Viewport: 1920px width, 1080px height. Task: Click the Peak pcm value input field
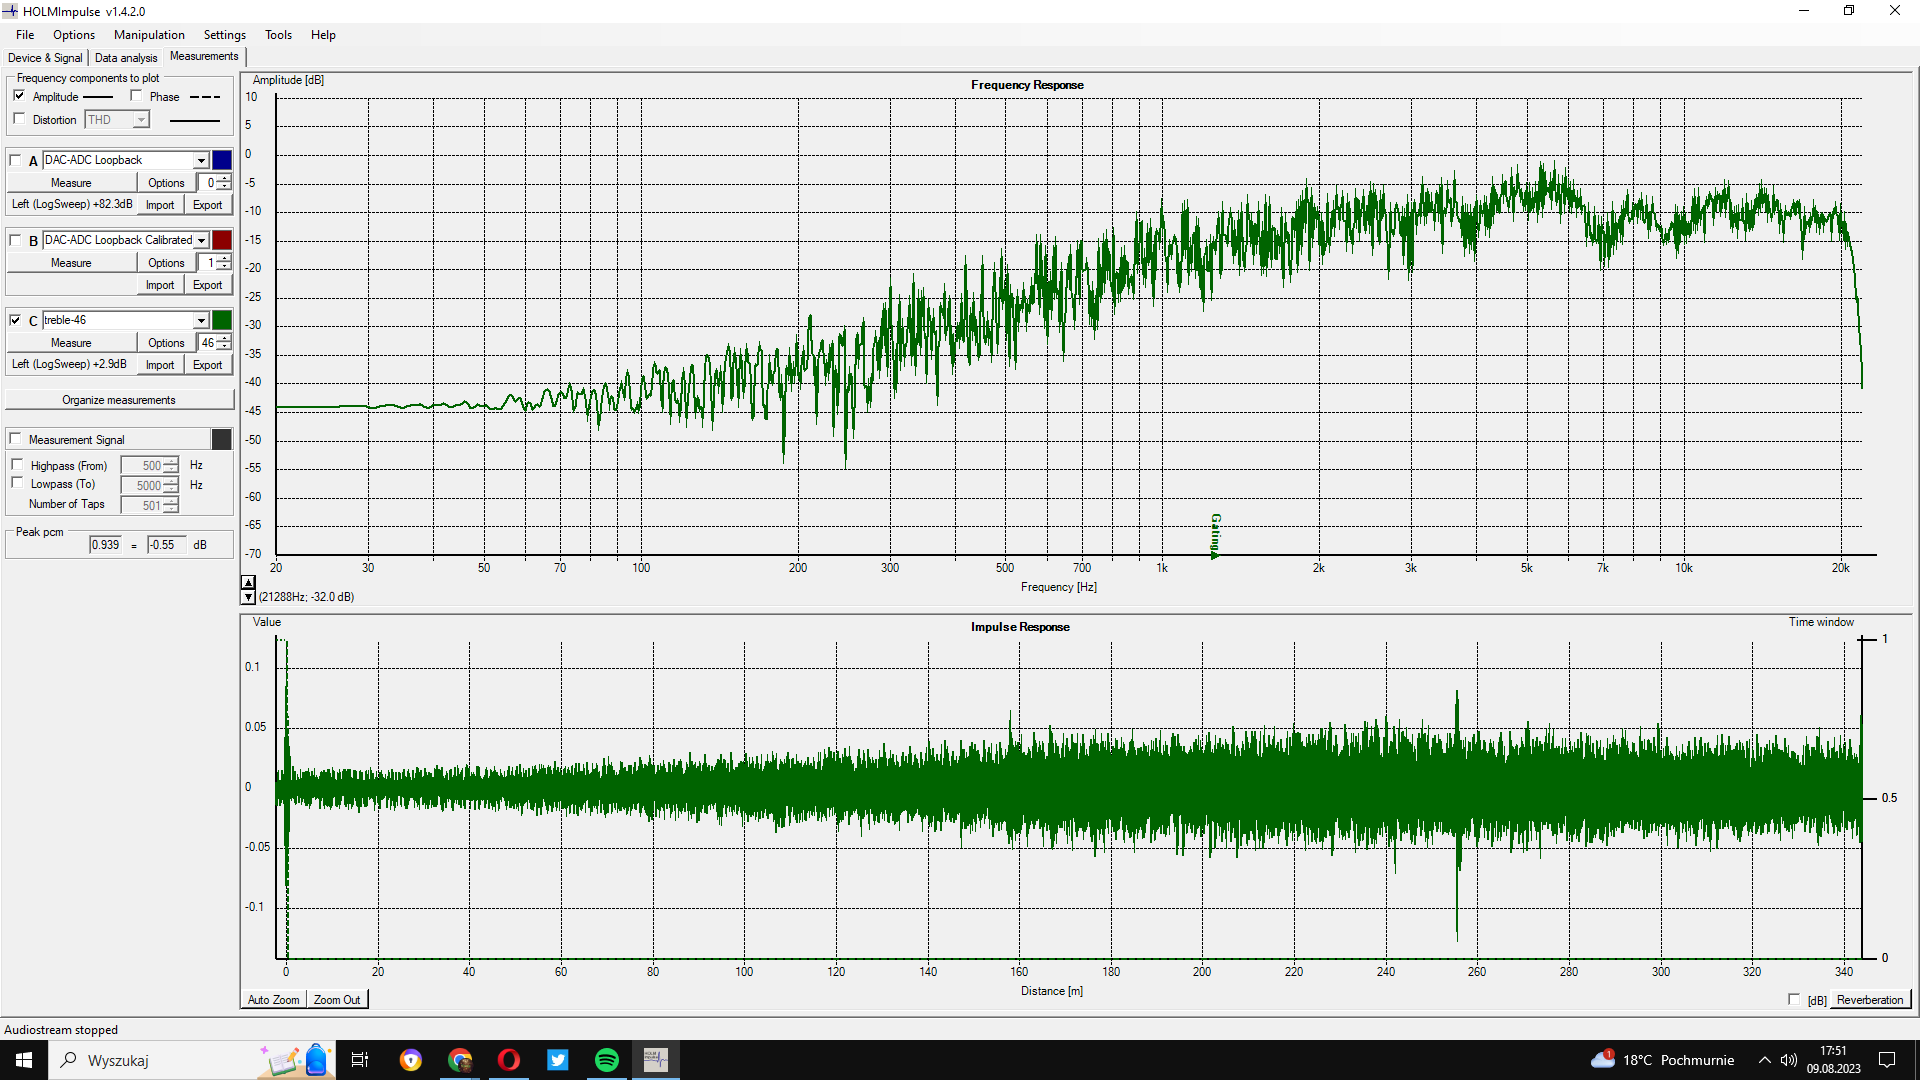(x=105, y=545)
